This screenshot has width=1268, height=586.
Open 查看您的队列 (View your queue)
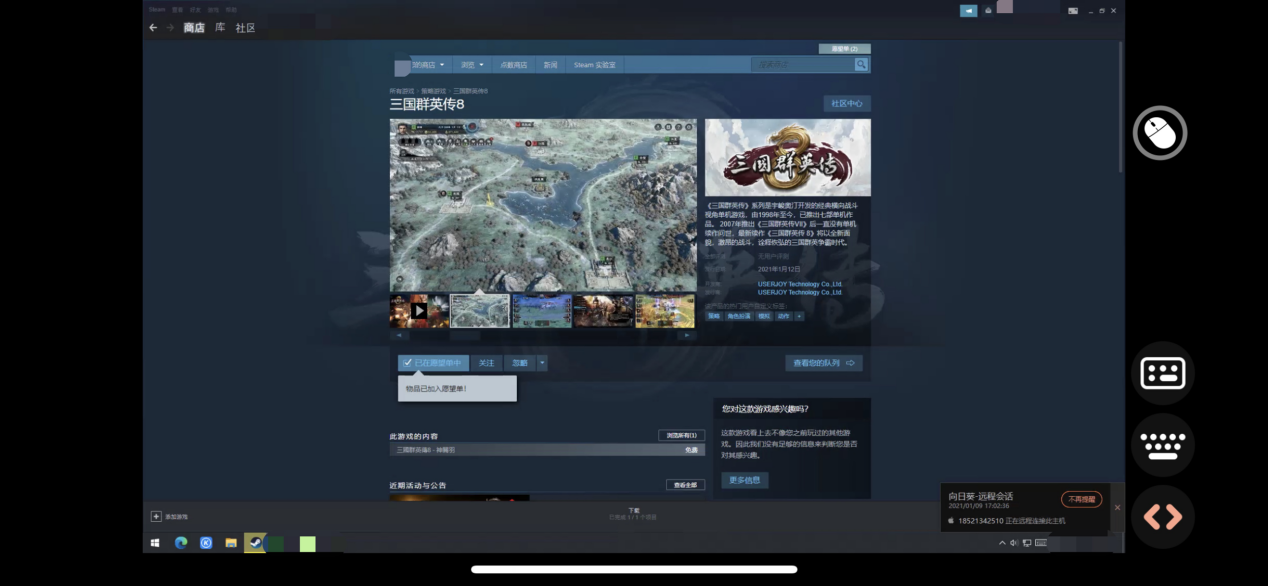824,363
